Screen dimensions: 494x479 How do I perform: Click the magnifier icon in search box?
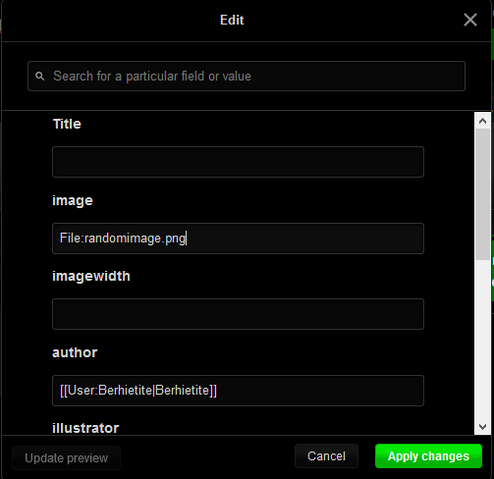[x=40, y=76]
